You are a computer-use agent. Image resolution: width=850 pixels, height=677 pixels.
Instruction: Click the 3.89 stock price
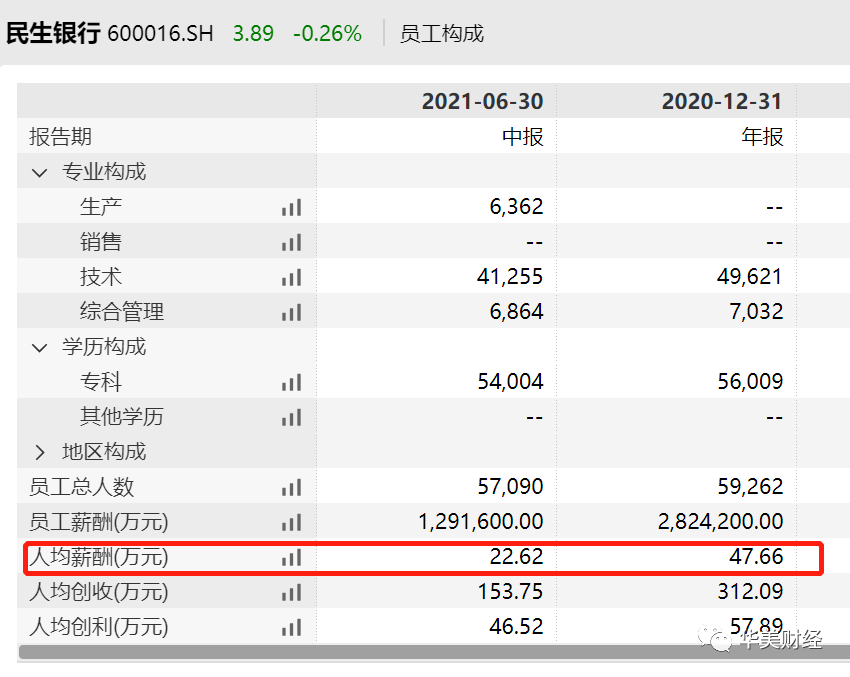coord(253,34)
